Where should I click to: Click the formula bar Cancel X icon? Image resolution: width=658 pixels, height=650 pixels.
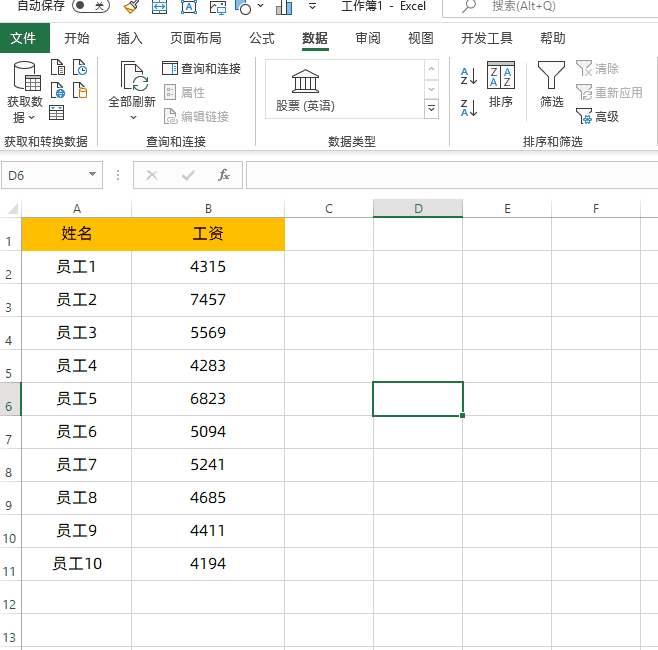[152, 175]
